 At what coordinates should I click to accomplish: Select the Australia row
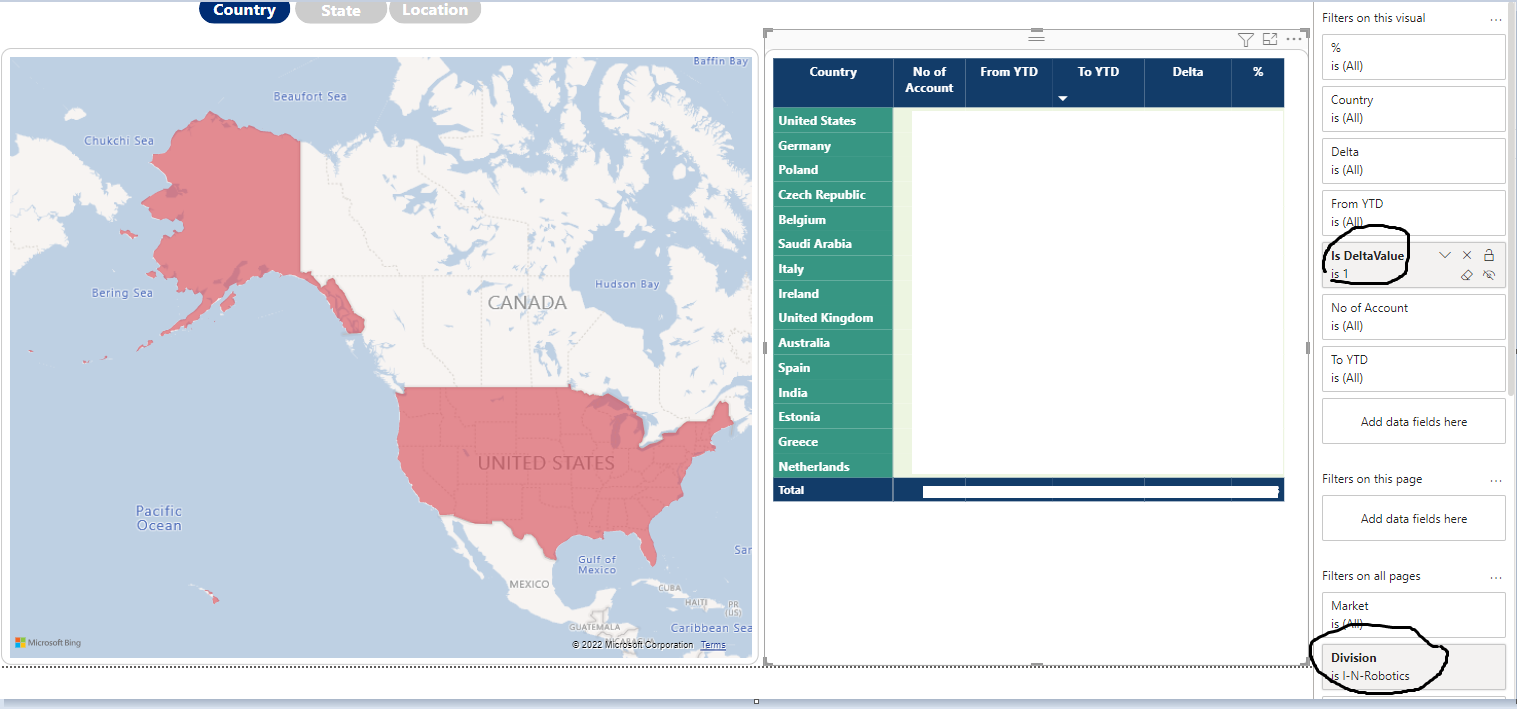coord(833,342)
